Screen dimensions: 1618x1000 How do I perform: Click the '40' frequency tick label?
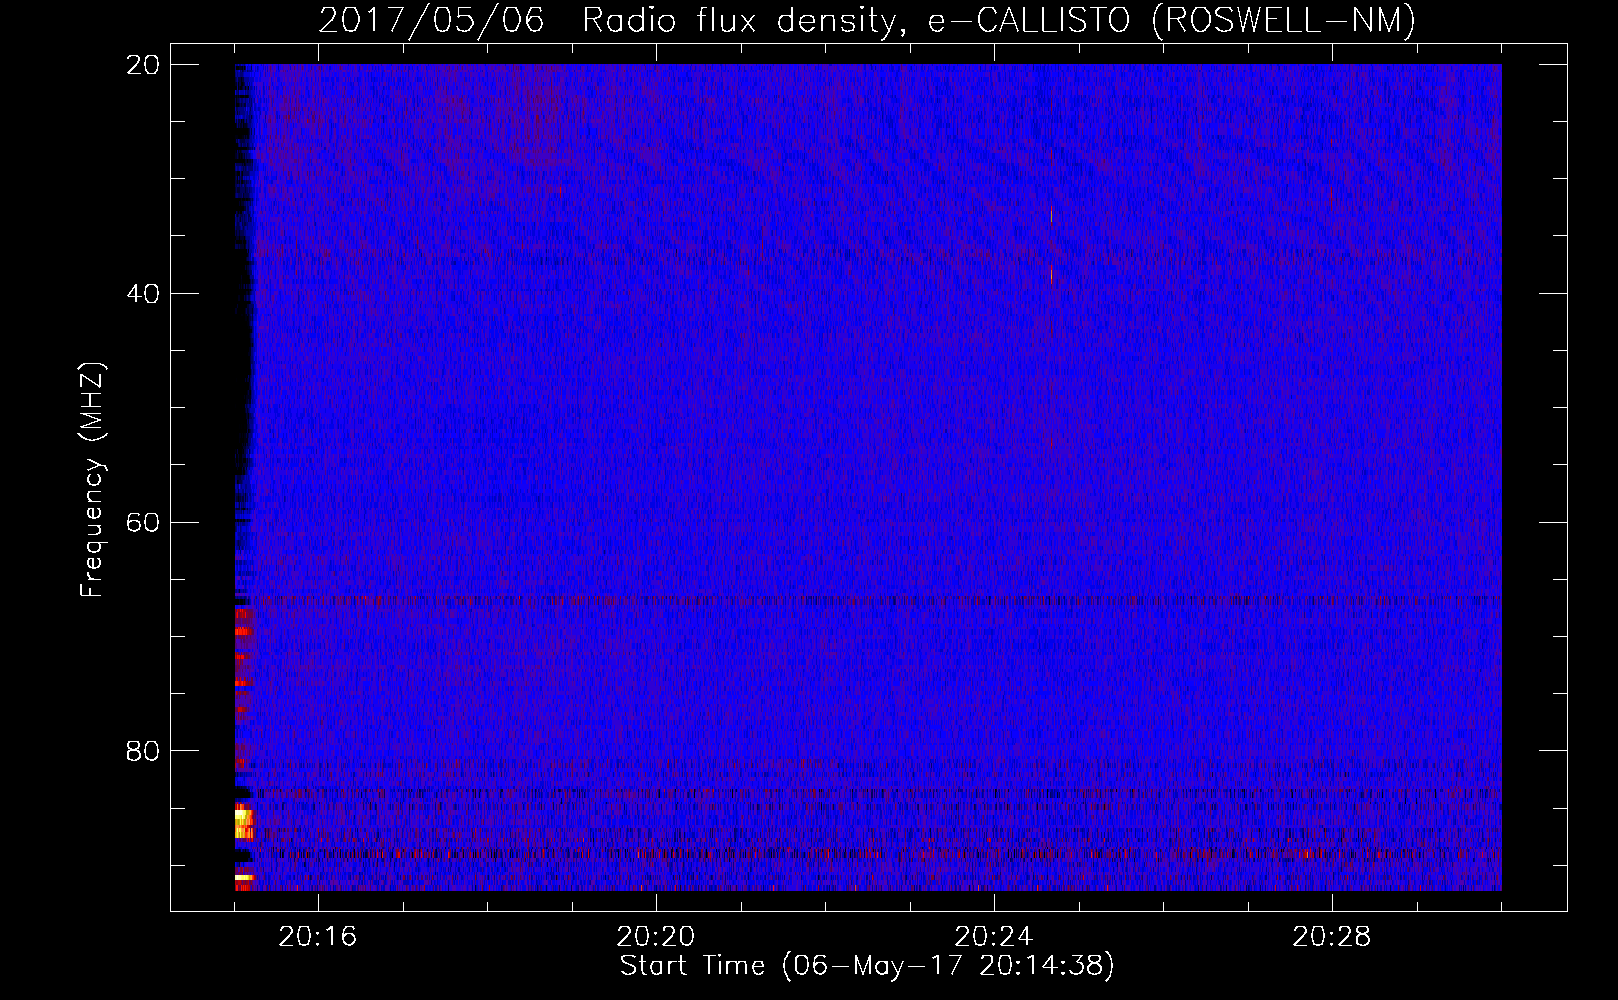coord(143,294)
